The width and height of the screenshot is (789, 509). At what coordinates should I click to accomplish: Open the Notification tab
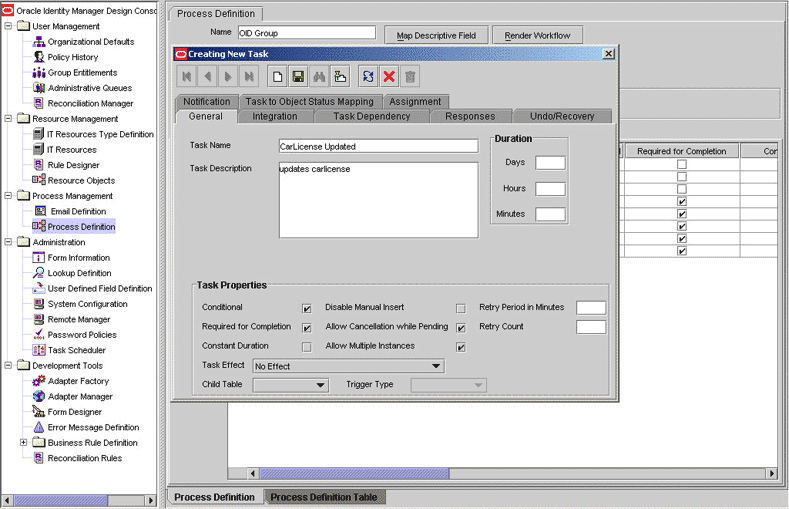[206, 102]
